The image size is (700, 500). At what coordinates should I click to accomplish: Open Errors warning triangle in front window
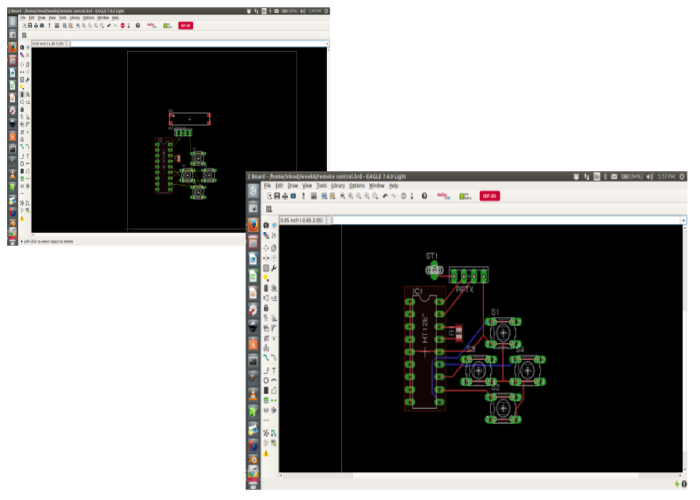tap(266, 453)
